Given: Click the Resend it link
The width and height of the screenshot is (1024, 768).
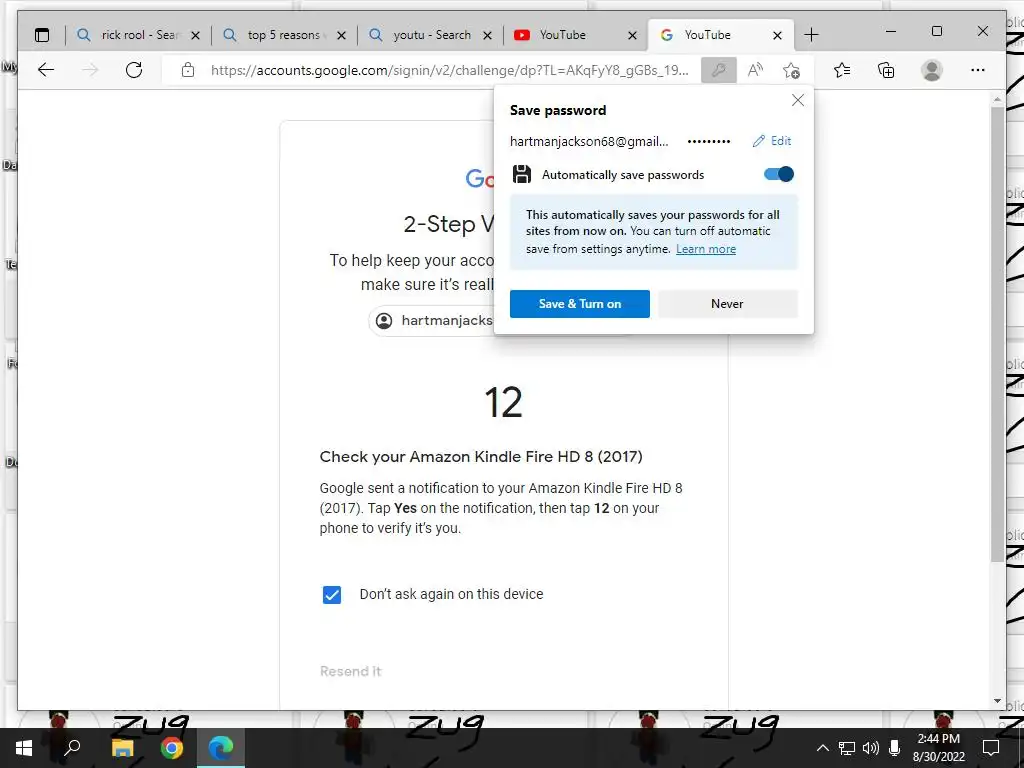Looking at the screenshot, I should point(351,671).
